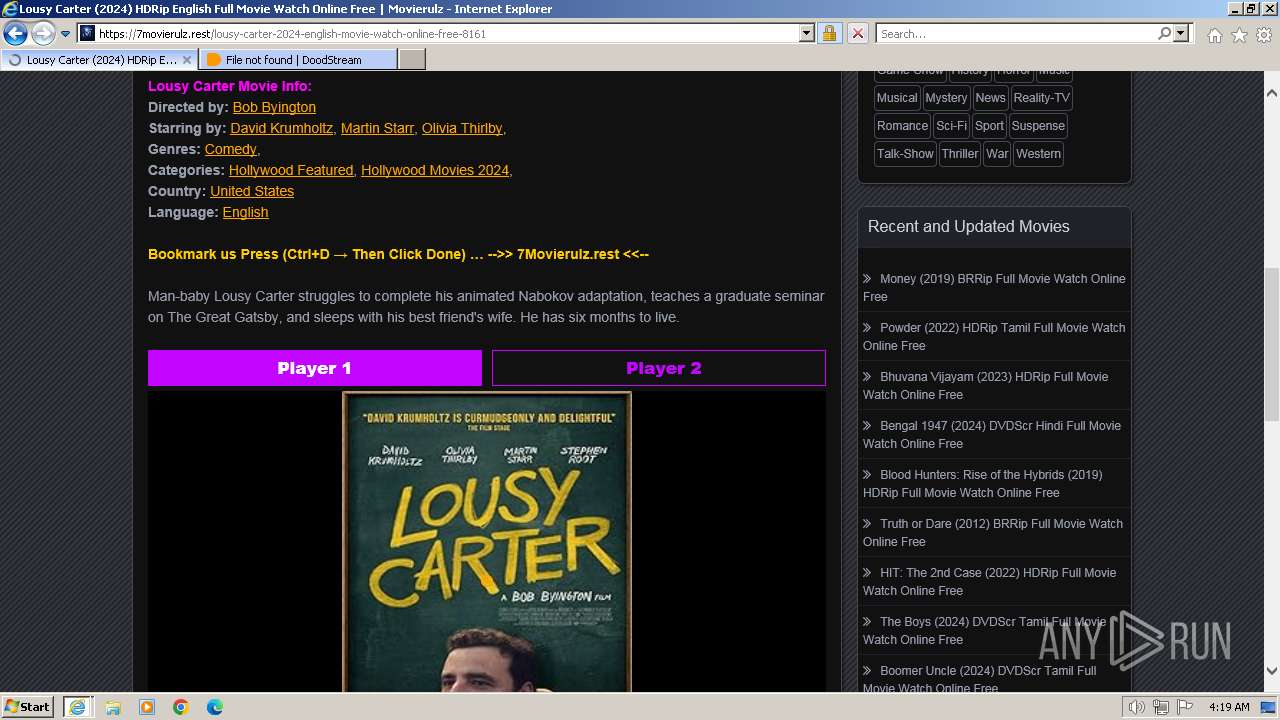Click the search magnifier icon
Viewport: 1280px width, 720px height.
1164,34
